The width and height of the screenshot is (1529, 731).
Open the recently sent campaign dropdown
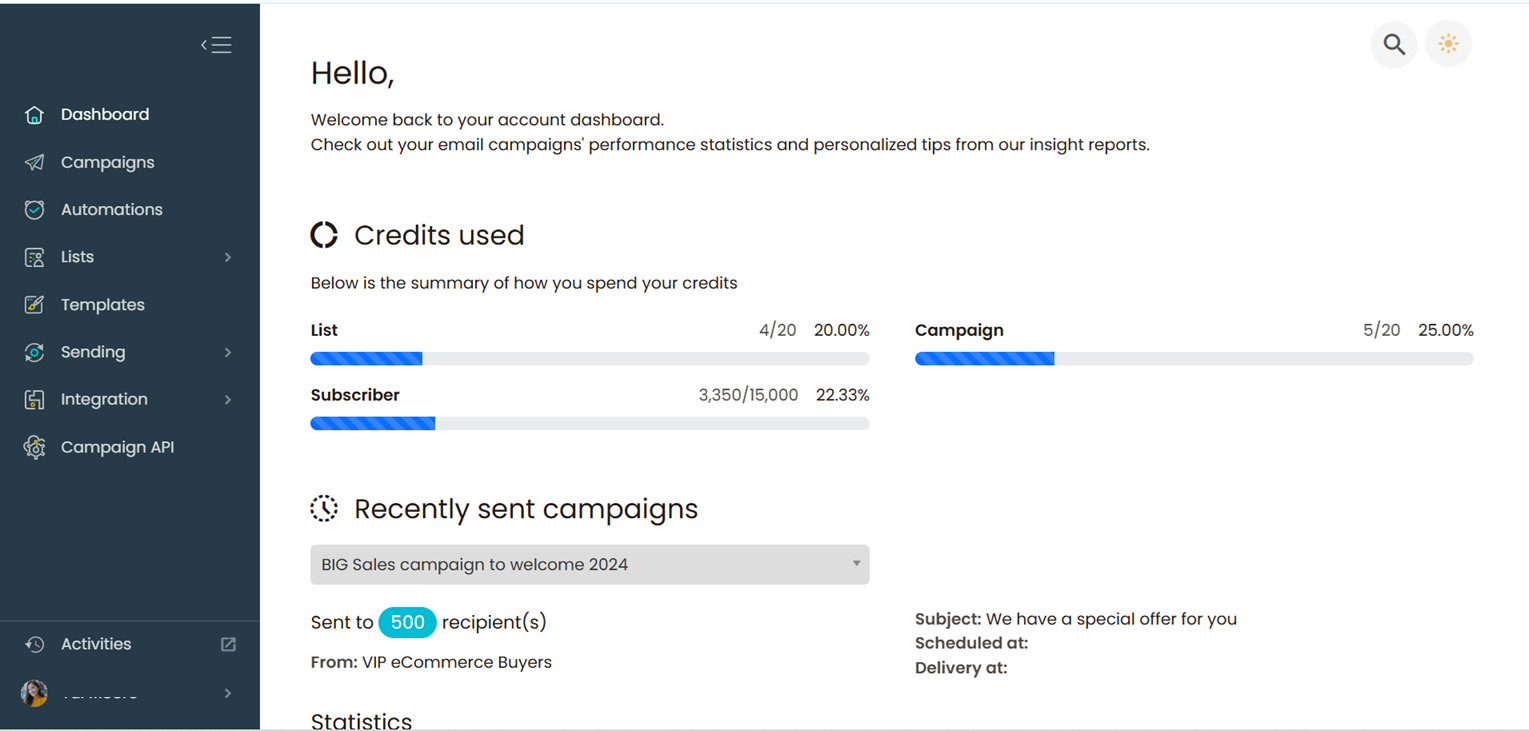tap(590, 564)
